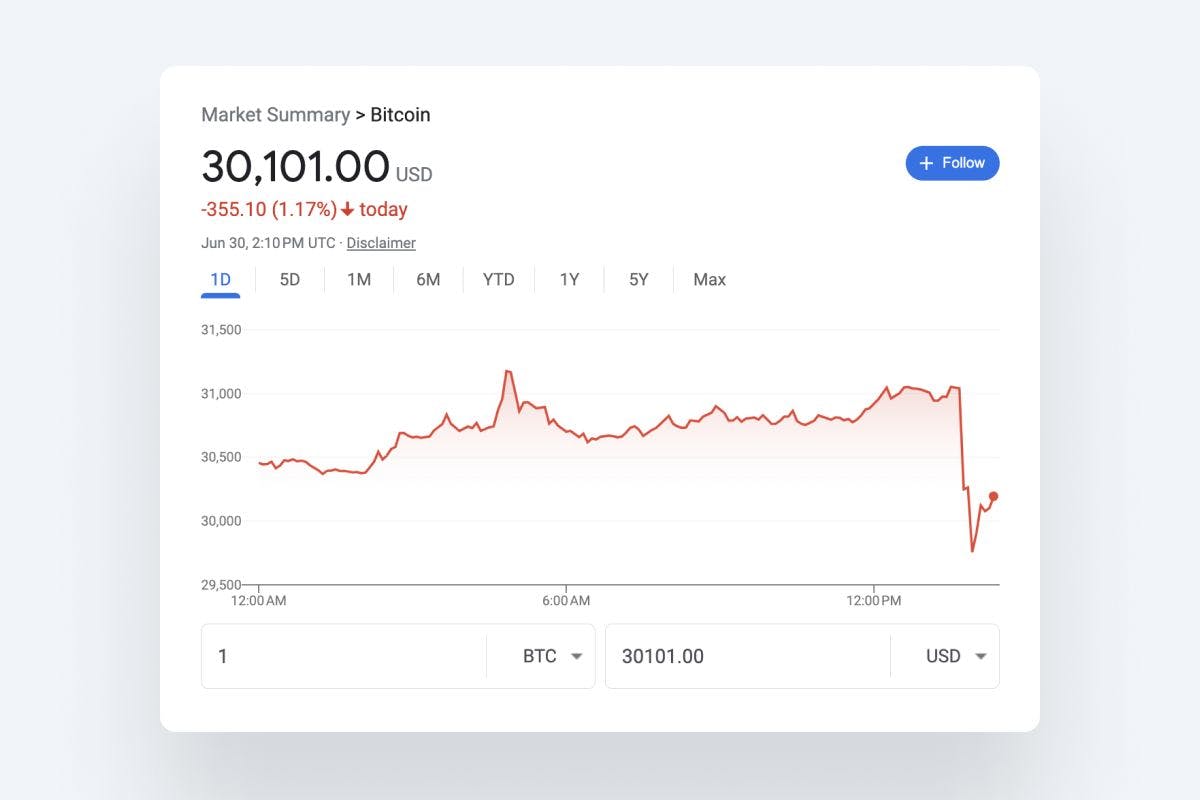Switch to the 1M tab
The width and height of the screenshot is (1200, 800).
point(359,280)
